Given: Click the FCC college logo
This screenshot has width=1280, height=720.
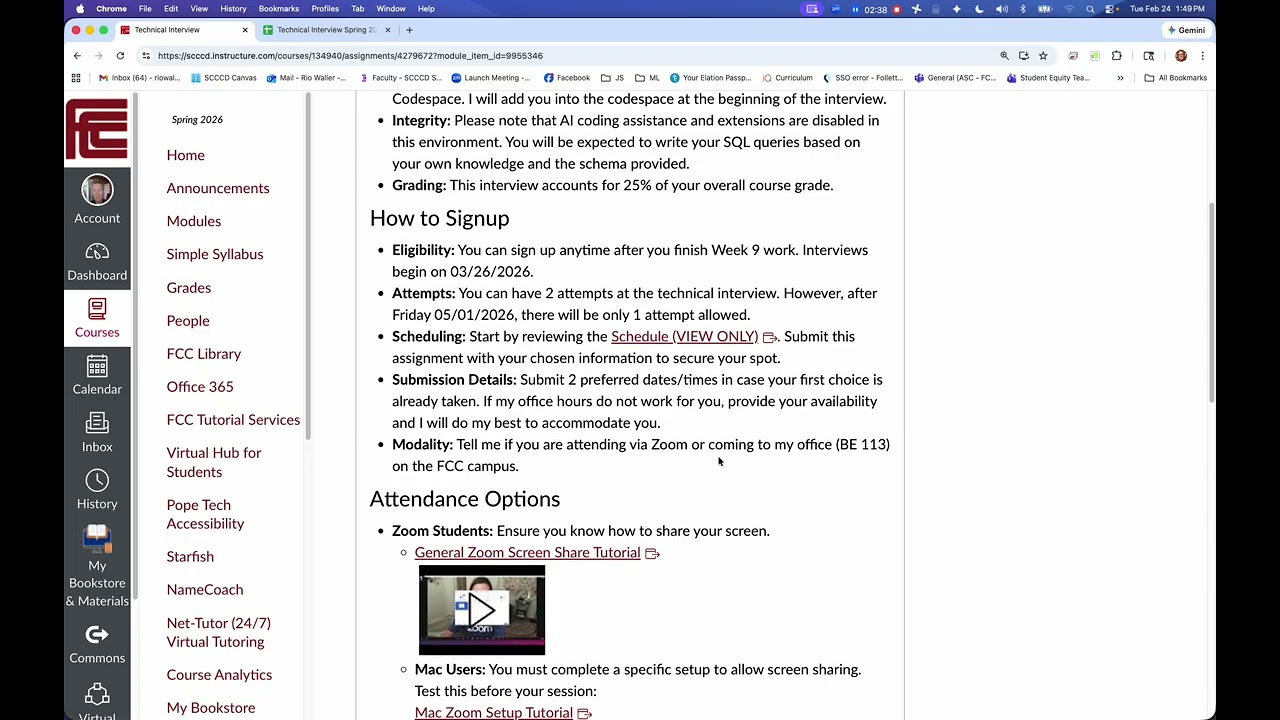Looking at the screenshot, I should [x=97, y=129].
